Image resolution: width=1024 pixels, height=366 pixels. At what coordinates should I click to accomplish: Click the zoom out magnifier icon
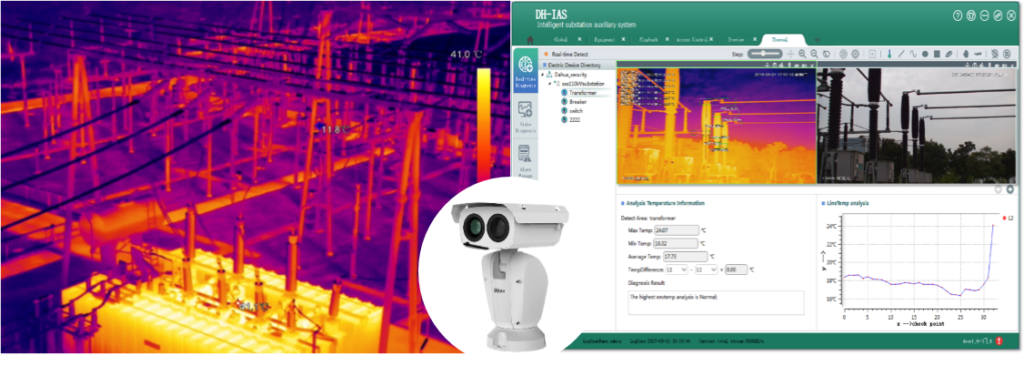click(814, 54)
